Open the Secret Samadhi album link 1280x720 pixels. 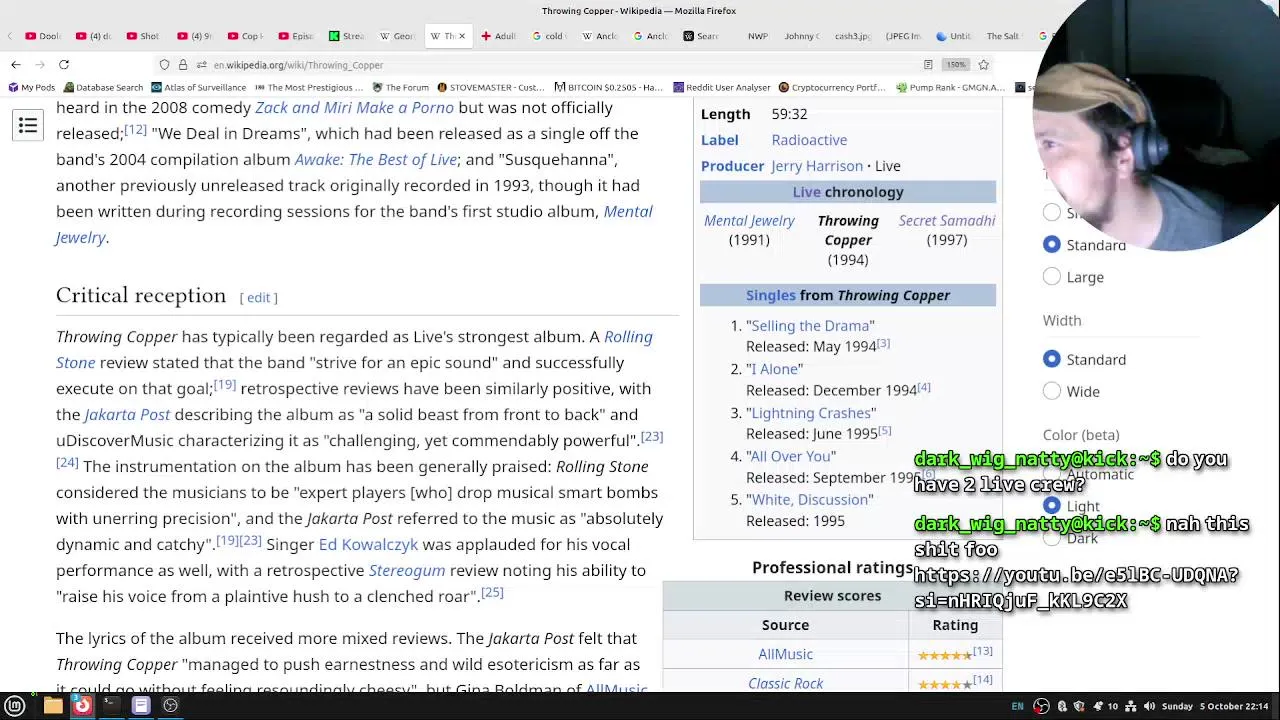click(x=947, y=221)
